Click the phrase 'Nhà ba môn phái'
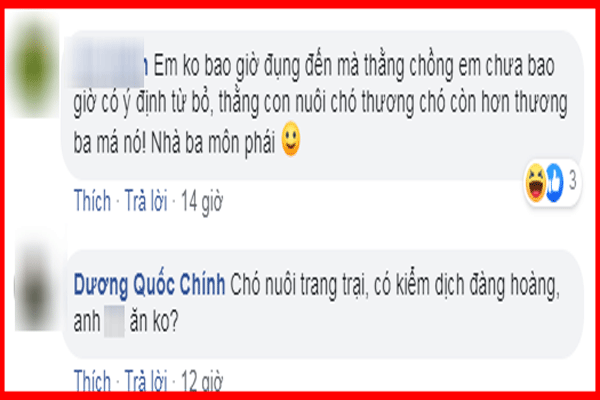Image resolution: width=600 pixels, height=400 pixels. click(213, 143)
